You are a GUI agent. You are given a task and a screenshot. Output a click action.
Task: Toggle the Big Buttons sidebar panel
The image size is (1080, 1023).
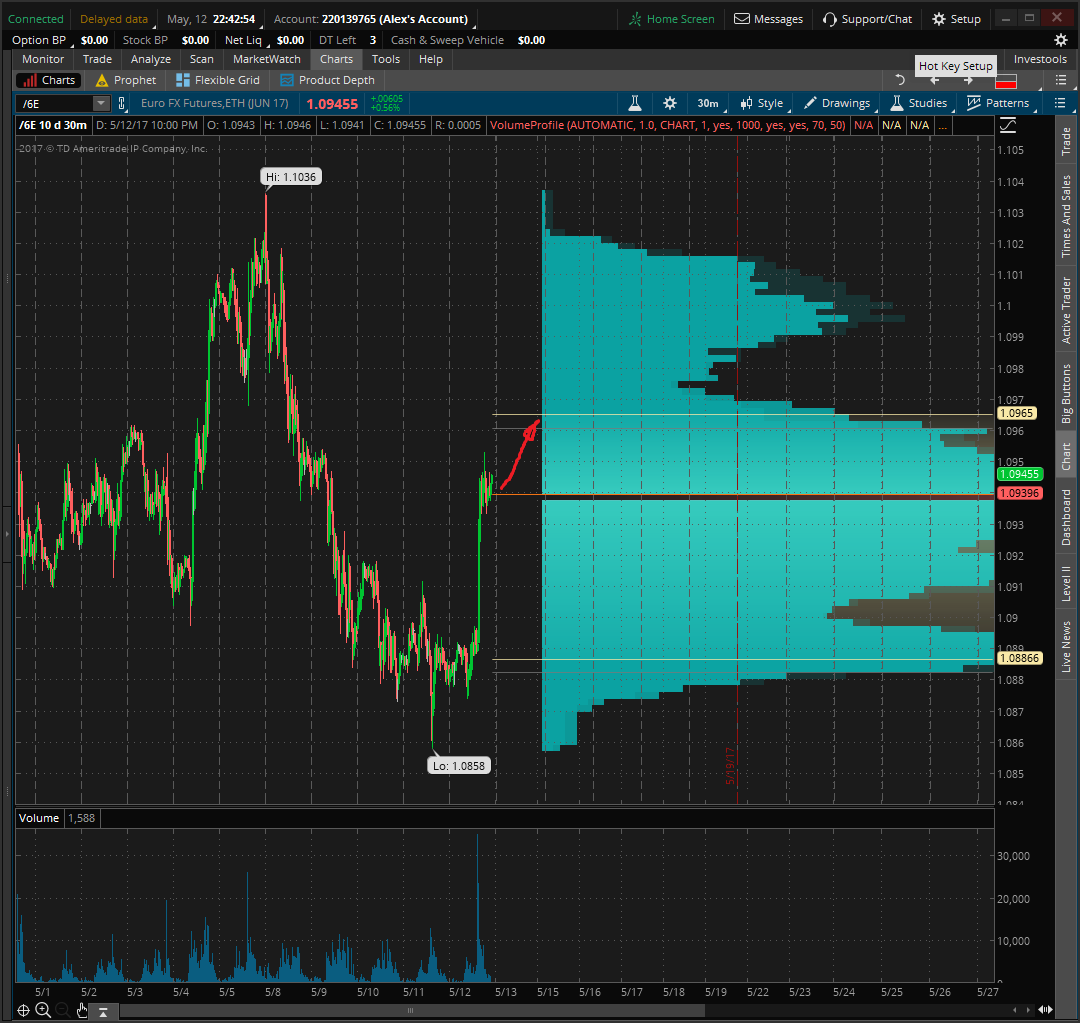pyautogui.click(x=1066, y=393)
